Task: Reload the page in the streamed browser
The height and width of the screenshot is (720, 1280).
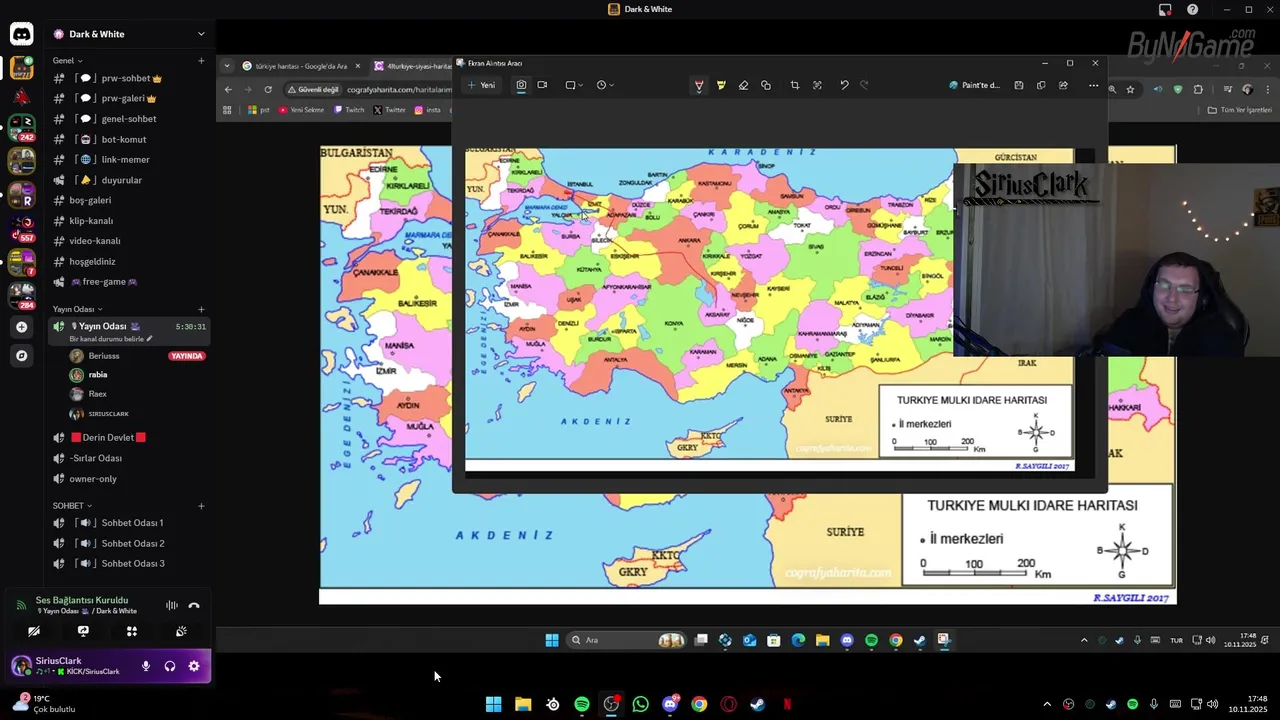Action: pos(268,89)
